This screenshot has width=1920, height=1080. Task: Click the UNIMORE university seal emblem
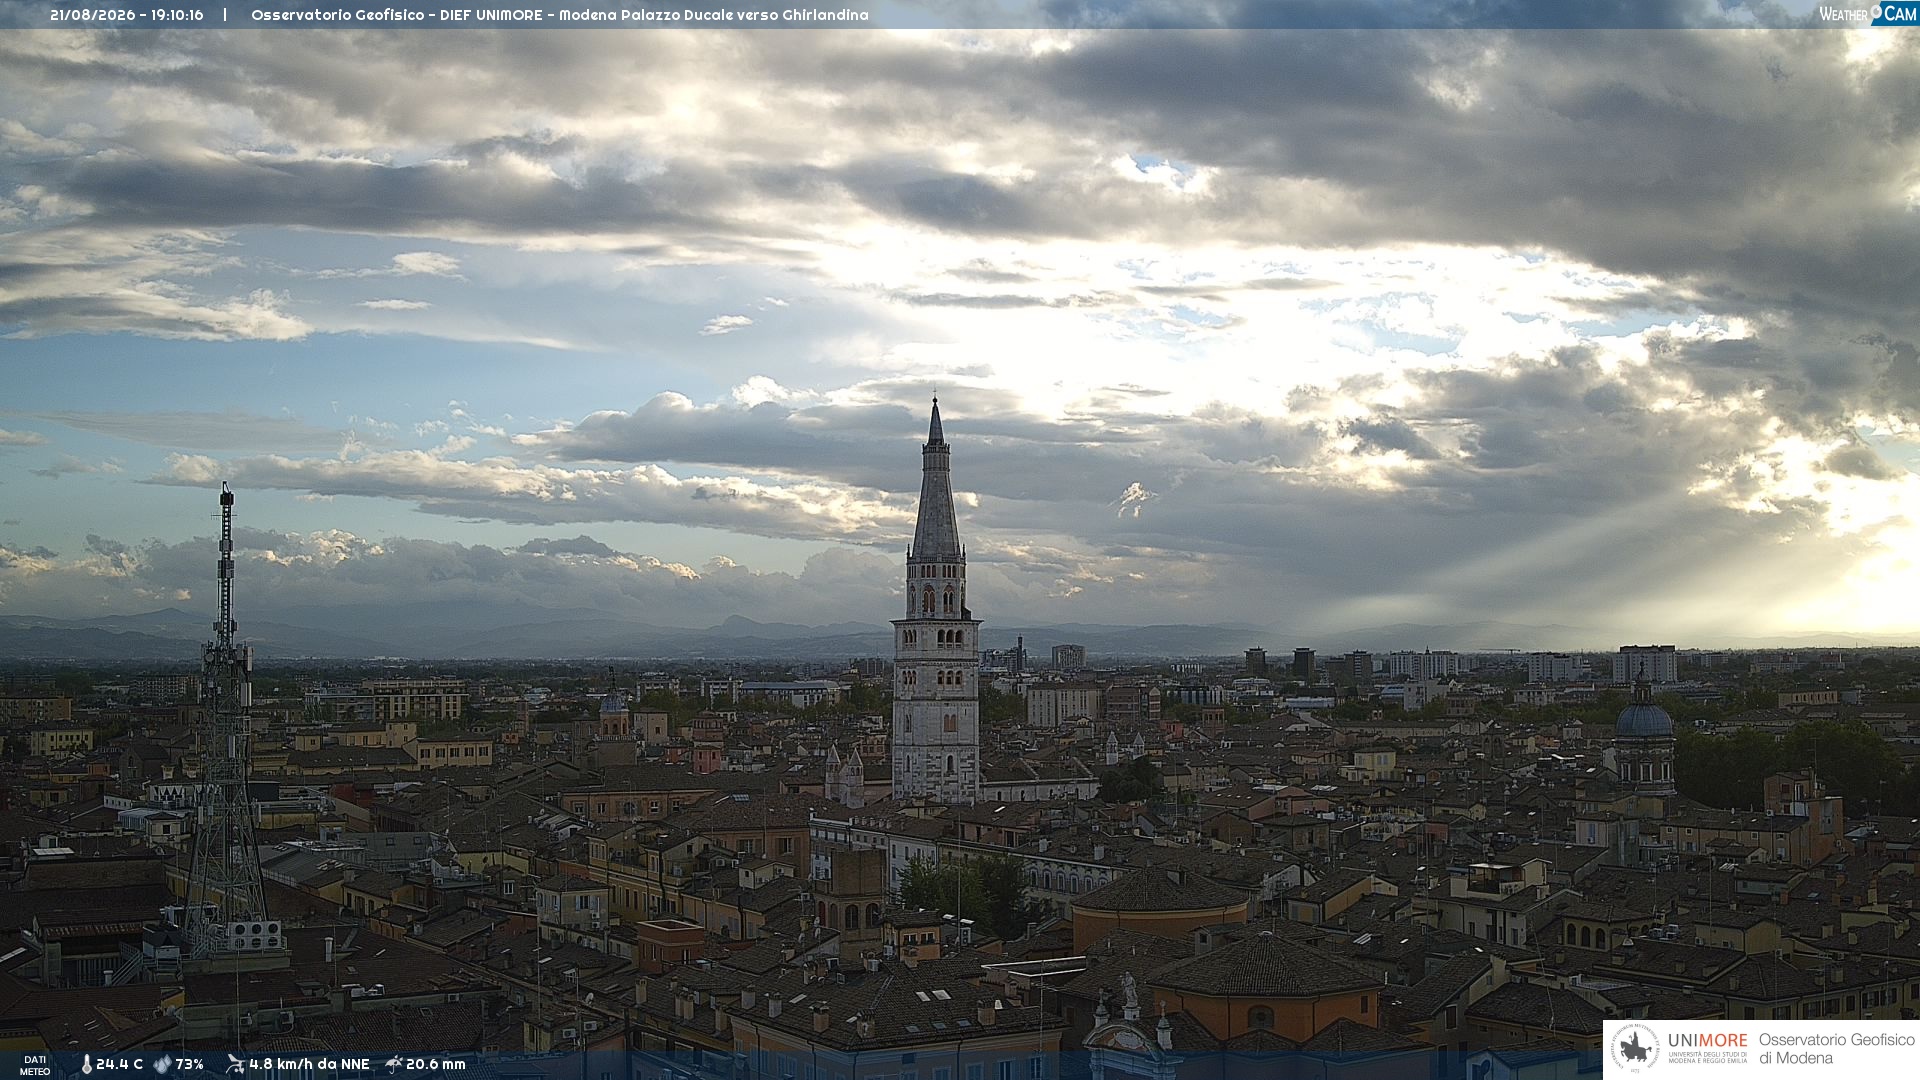(1635, 1049)
